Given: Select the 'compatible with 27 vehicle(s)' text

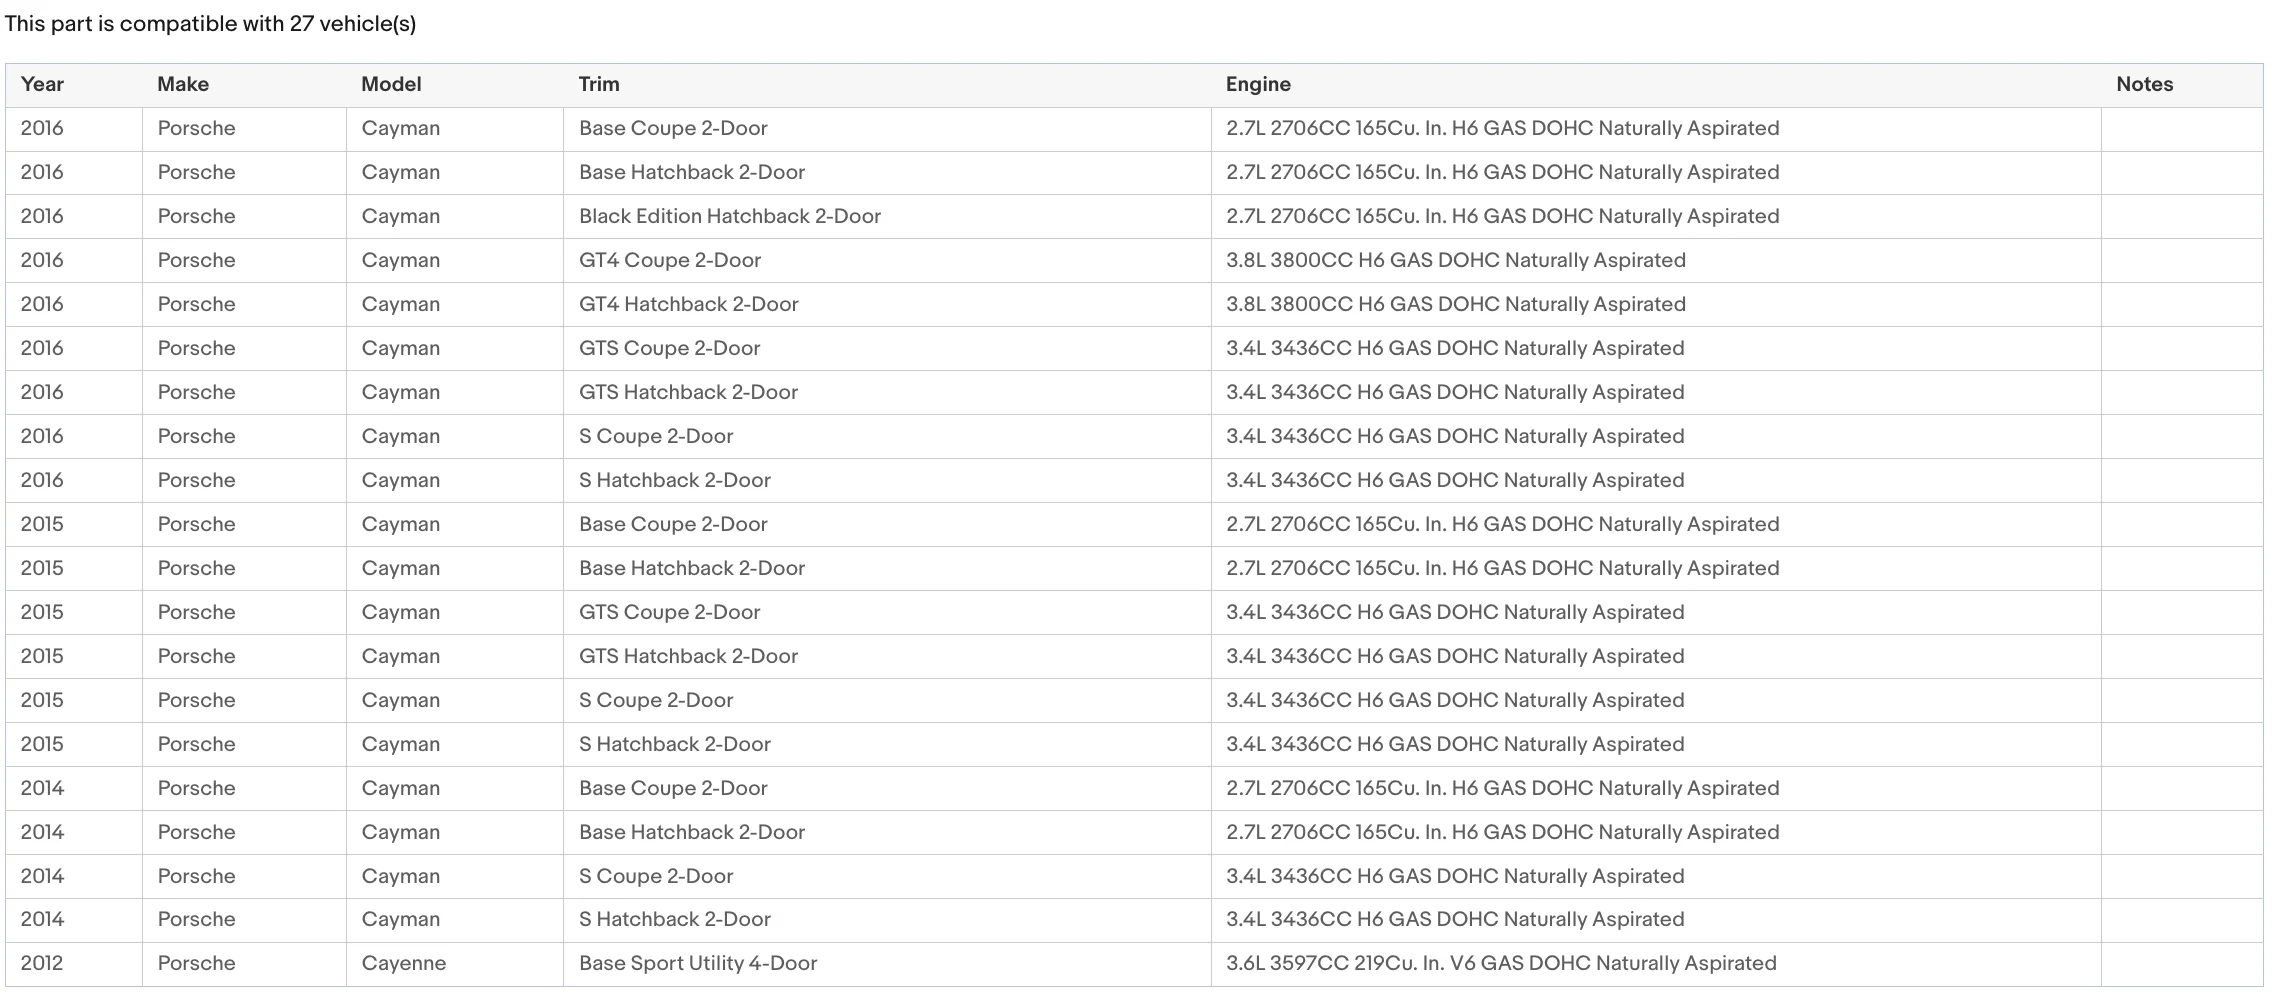Looking at the screenshot, I should (x=268, y=24).
